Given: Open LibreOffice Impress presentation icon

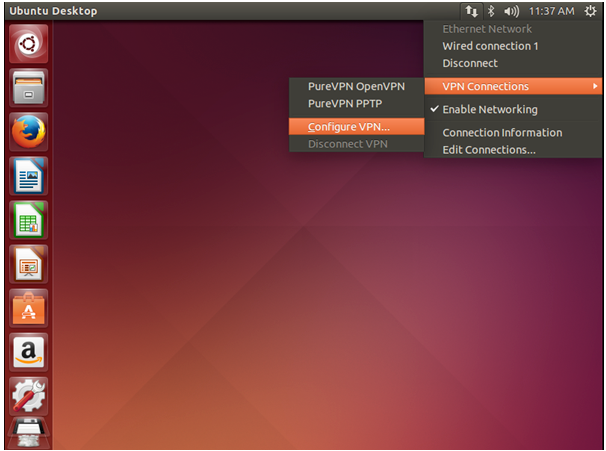Looking at the screenshot, I should [29, 264].
